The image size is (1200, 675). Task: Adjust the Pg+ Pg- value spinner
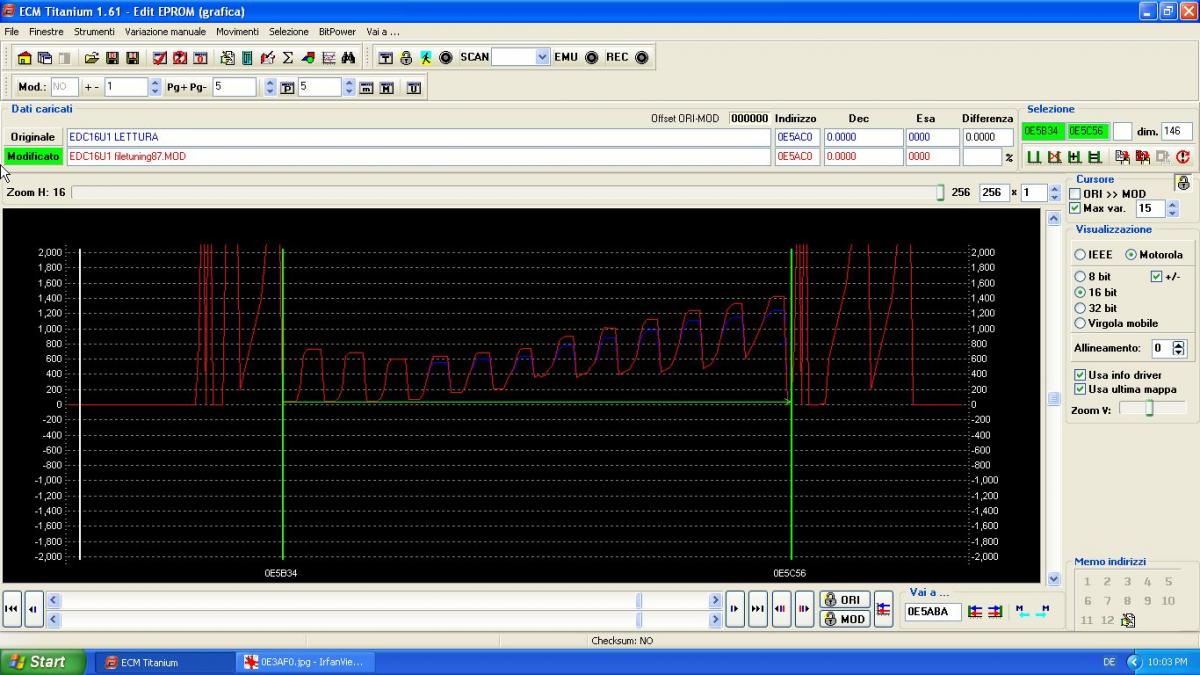270,87
